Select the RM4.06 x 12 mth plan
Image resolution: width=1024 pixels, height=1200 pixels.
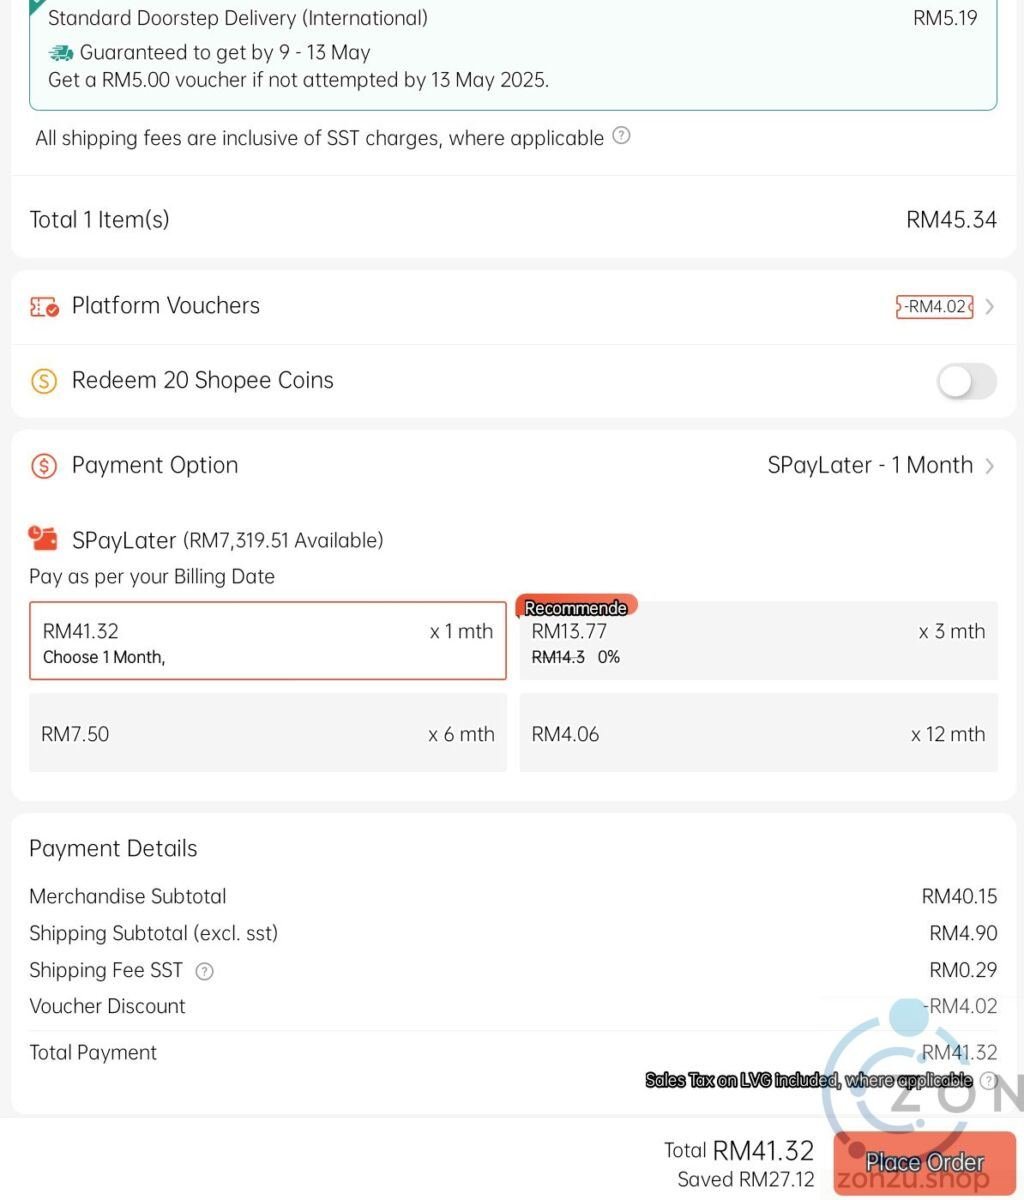coord(758,733)
